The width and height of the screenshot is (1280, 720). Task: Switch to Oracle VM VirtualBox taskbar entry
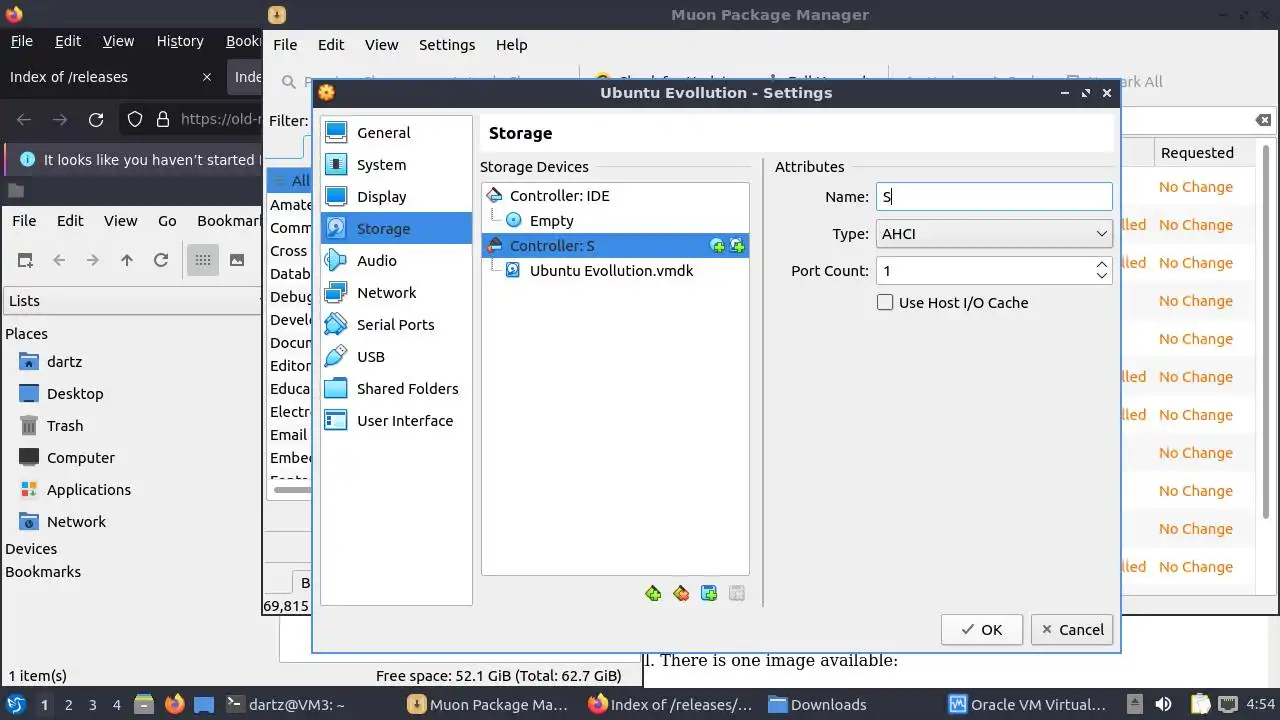[x=1029, y=705]
